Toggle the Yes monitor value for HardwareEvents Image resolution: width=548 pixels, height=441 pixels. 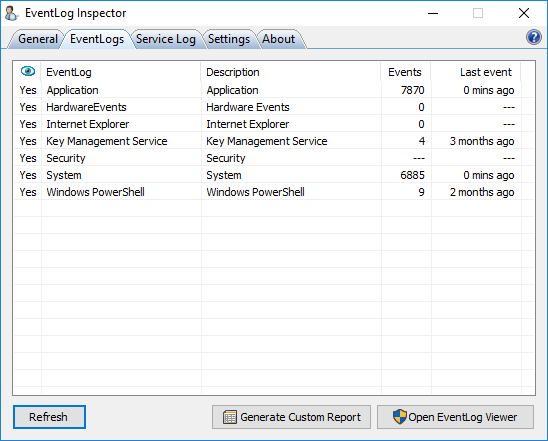(x=28, y=107)
